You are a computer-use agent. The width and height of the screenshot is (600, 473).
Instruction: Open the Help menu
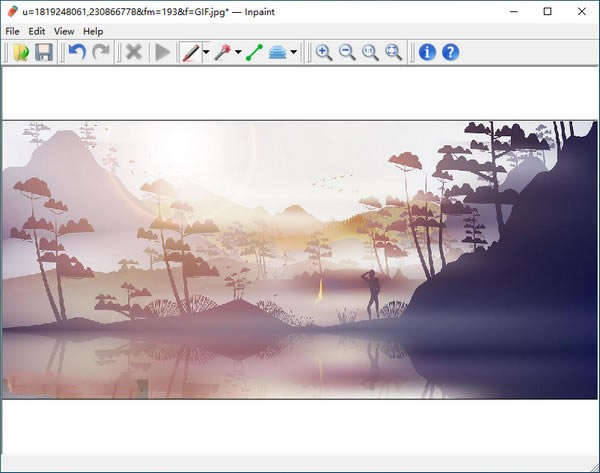(93, 31)
